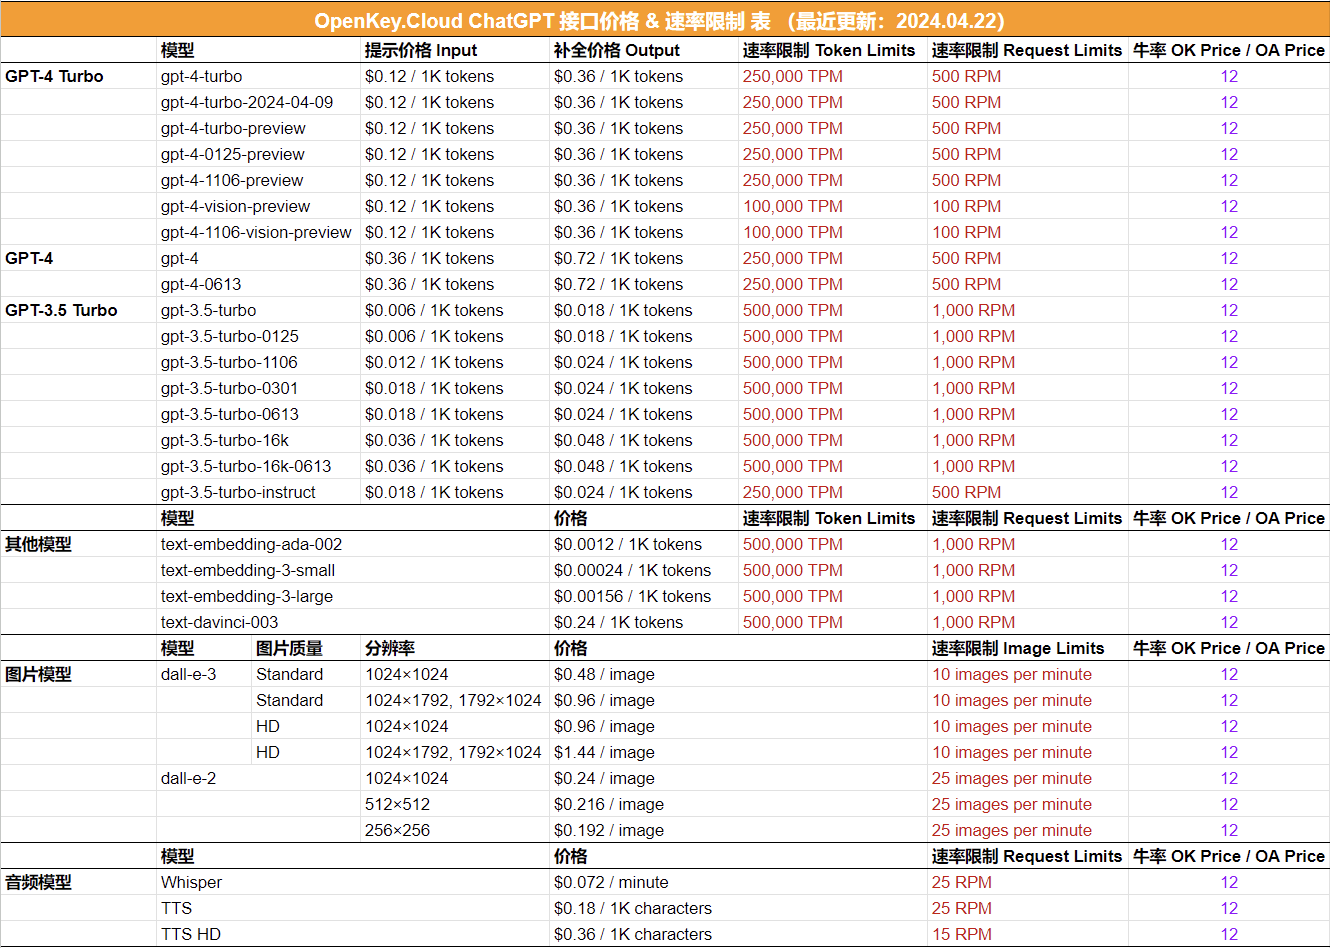Click the text-davinci-003 model cell
This screenshot has height=948, width=1330.
pyautogui.click(x=219, y=622)
